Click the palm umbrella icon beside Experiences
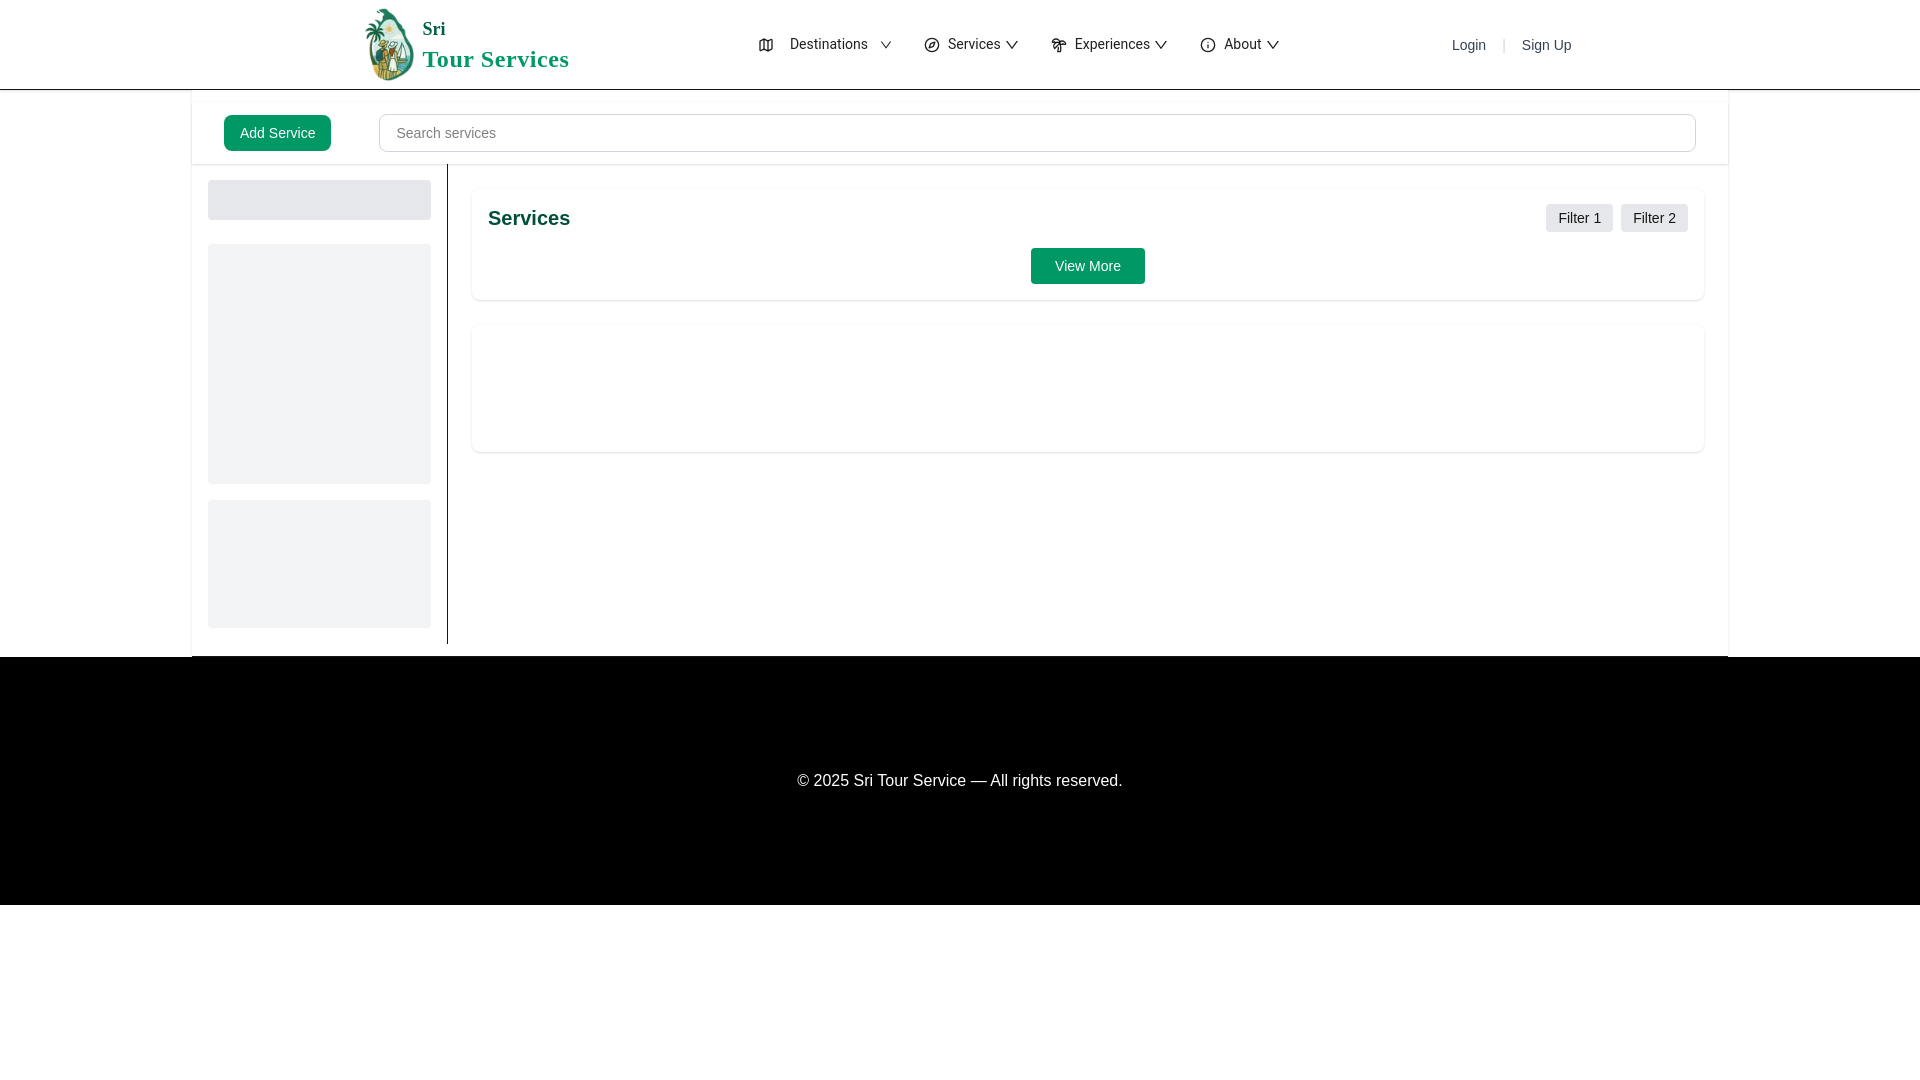Viewport: 1920px width, 1080px height. pos(1059,45)
